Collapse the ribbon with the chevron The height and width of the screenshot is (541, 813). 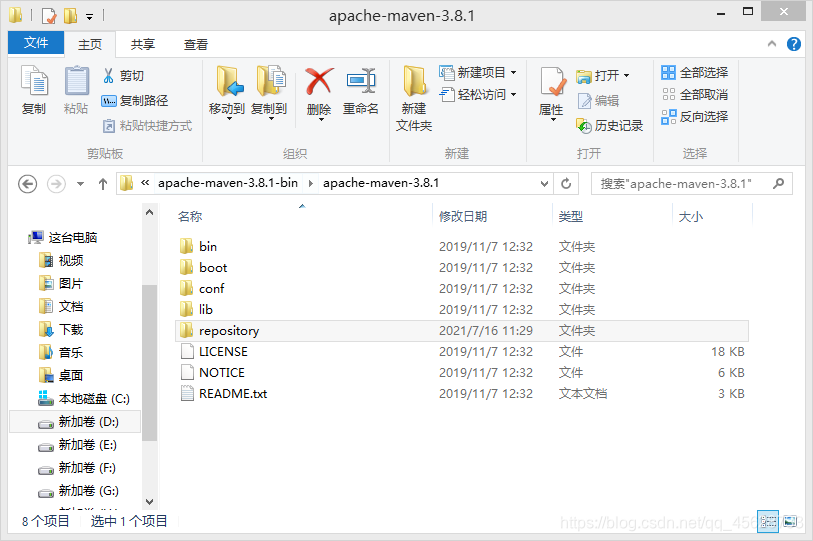click(x=772, y=44)
